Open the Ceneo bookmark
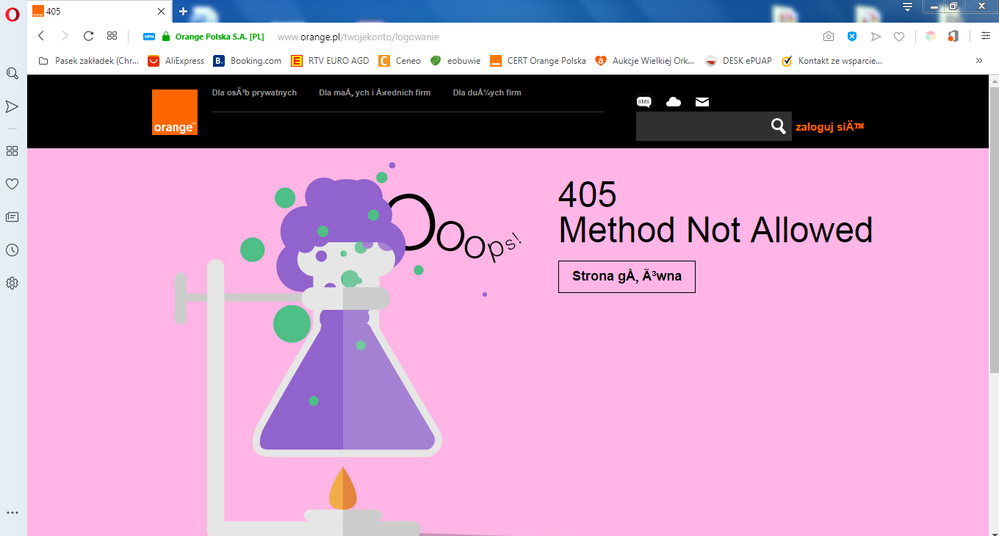 [x=400, y=61]
